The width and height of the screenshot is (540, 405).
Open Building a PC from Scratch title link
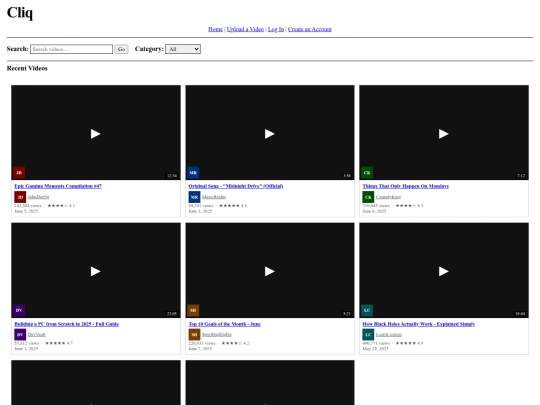(66, 324)
